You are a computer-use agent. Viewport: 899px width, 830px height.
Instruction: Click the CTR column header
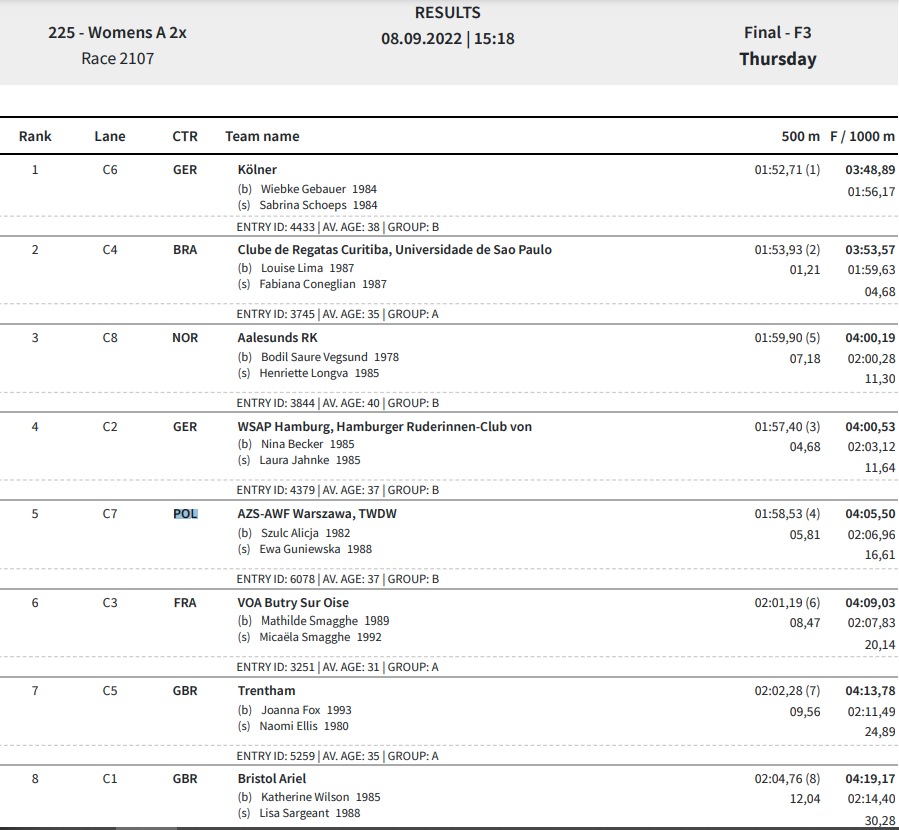pyautogui.click(x=185, y=136)
